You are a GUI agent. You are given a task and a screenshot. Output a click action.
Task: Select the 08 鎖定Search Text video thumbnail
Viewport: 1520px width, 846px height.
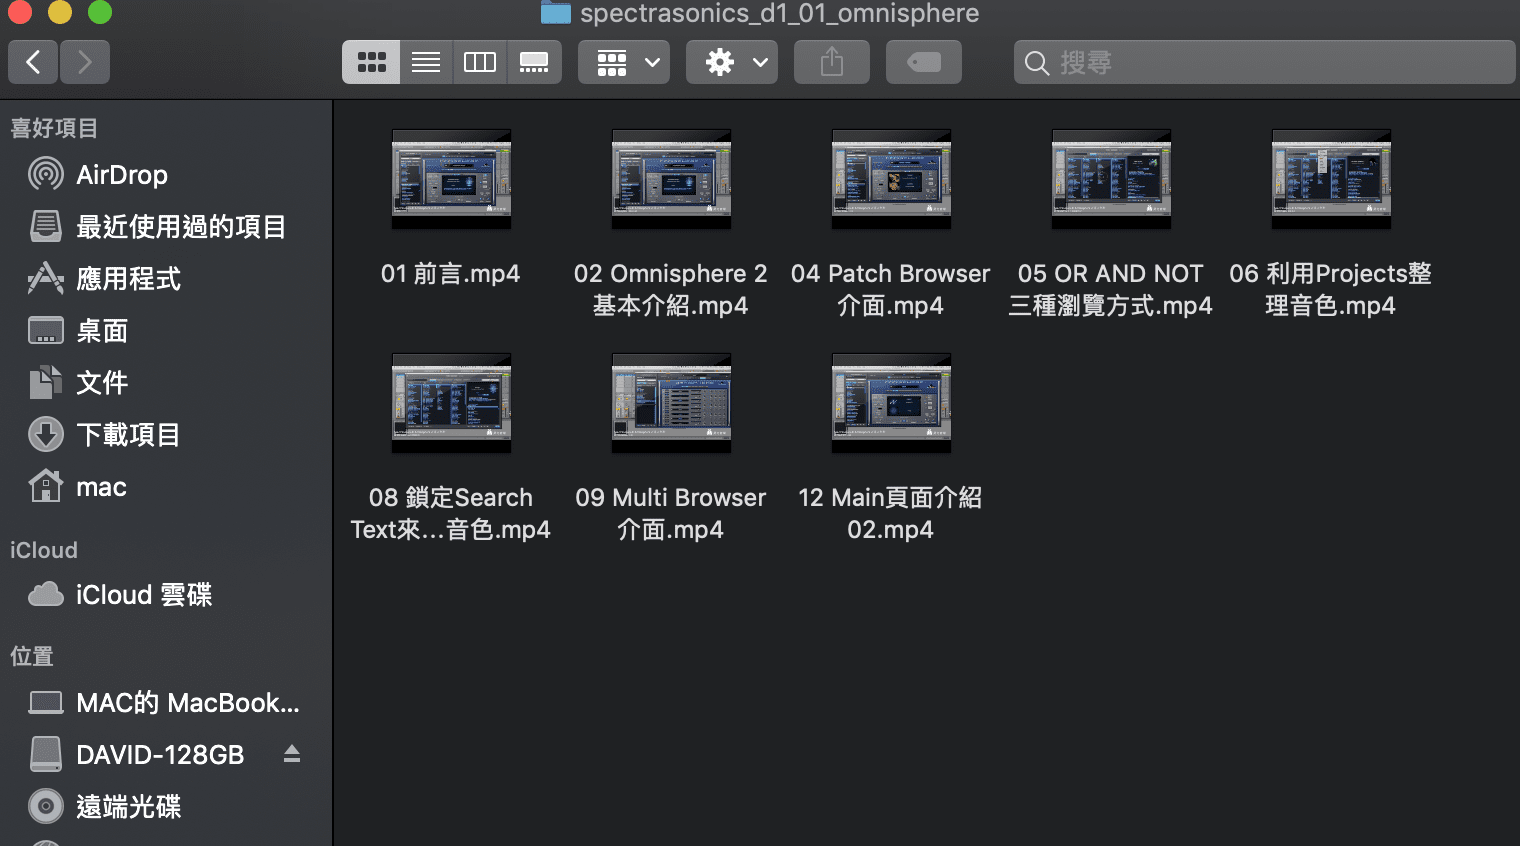pyautogui.click(x=451, y=403)
